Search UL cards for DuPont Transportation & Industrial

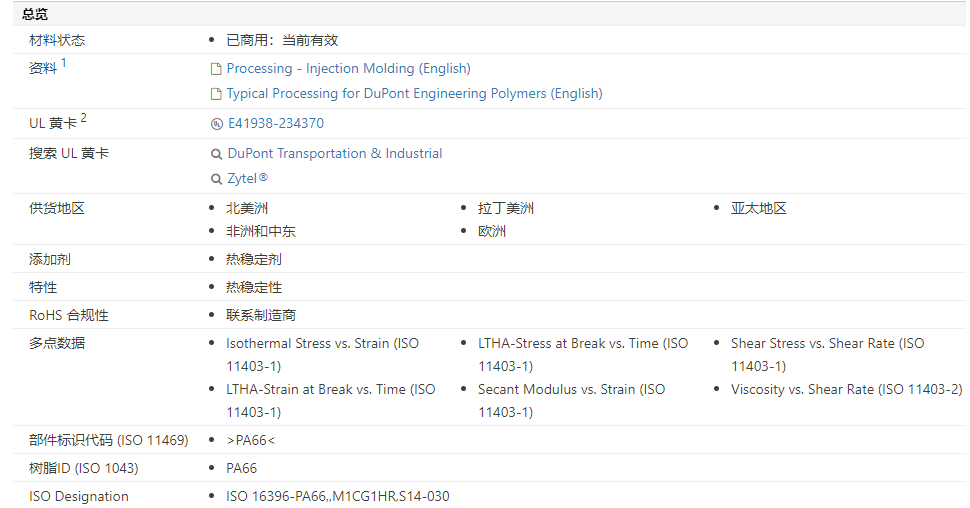tap(335, 154)
